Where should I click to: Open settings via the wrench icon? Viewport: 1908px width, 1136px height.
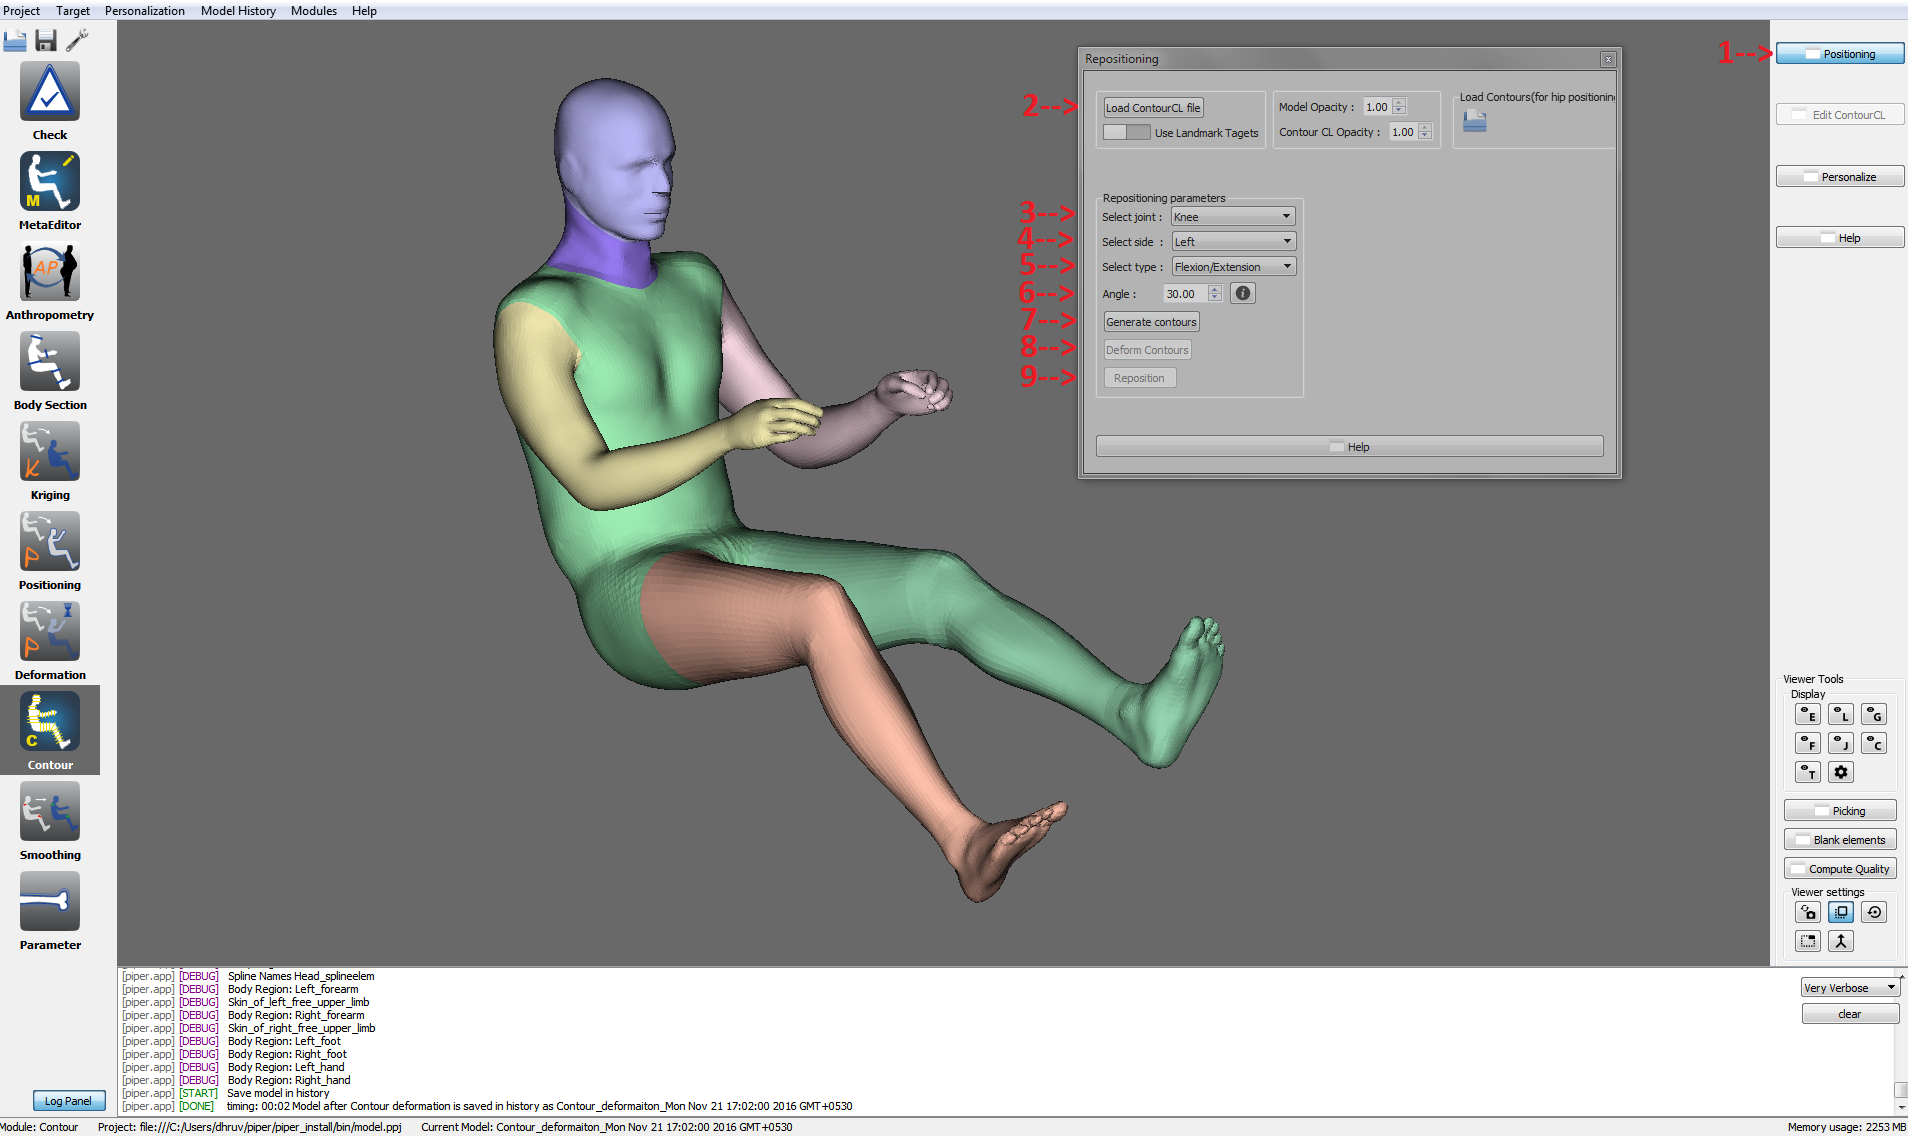(77, 40)
